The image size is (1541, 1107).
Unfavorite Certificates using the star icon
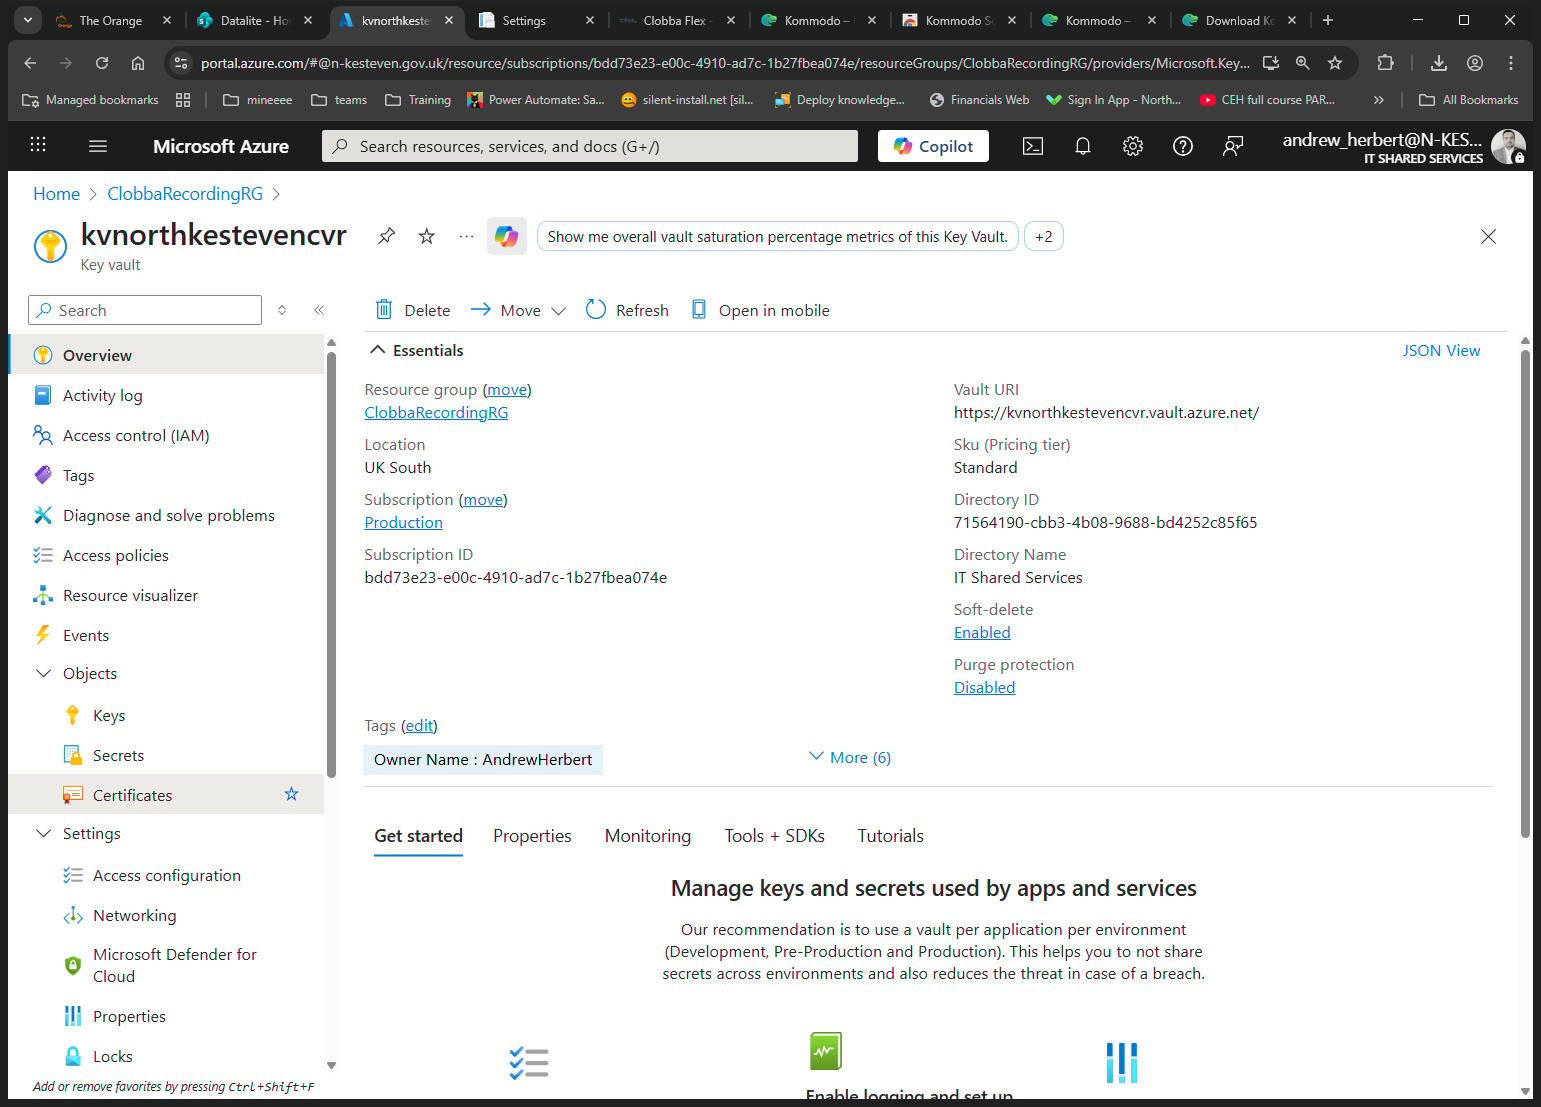coord(291,794)
